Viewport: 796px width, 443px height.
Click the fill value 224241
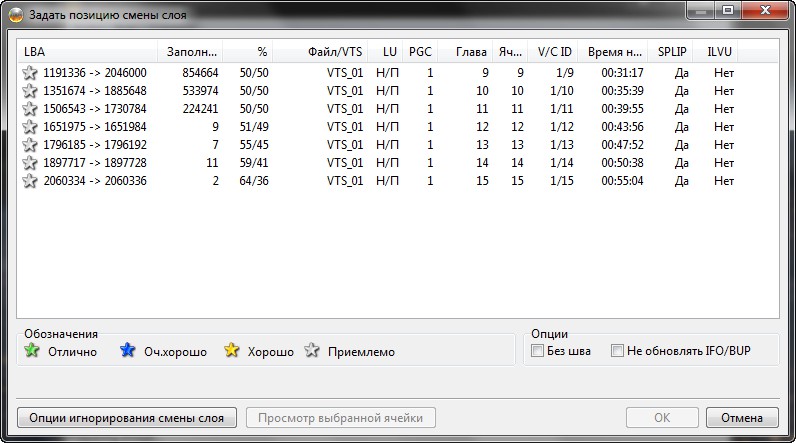pyautogui.click(x=201, y=109)
